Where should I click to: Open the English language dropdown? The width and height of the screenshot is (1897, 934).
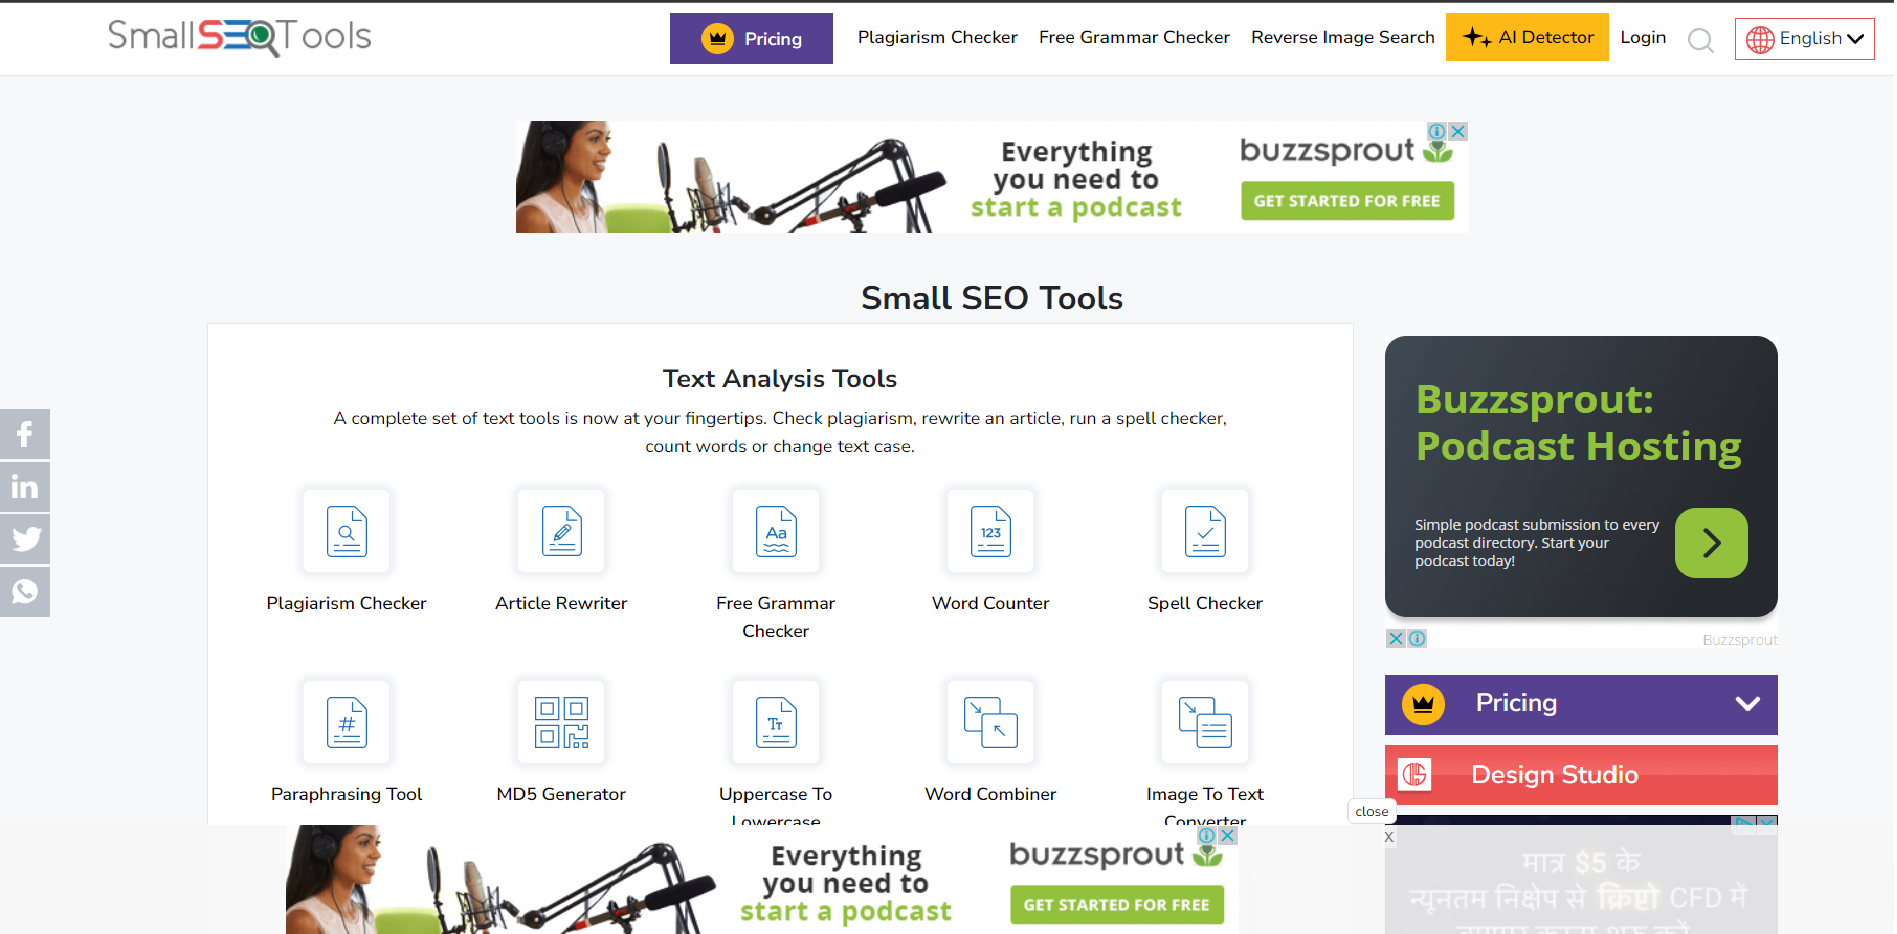pos(1804,39)
